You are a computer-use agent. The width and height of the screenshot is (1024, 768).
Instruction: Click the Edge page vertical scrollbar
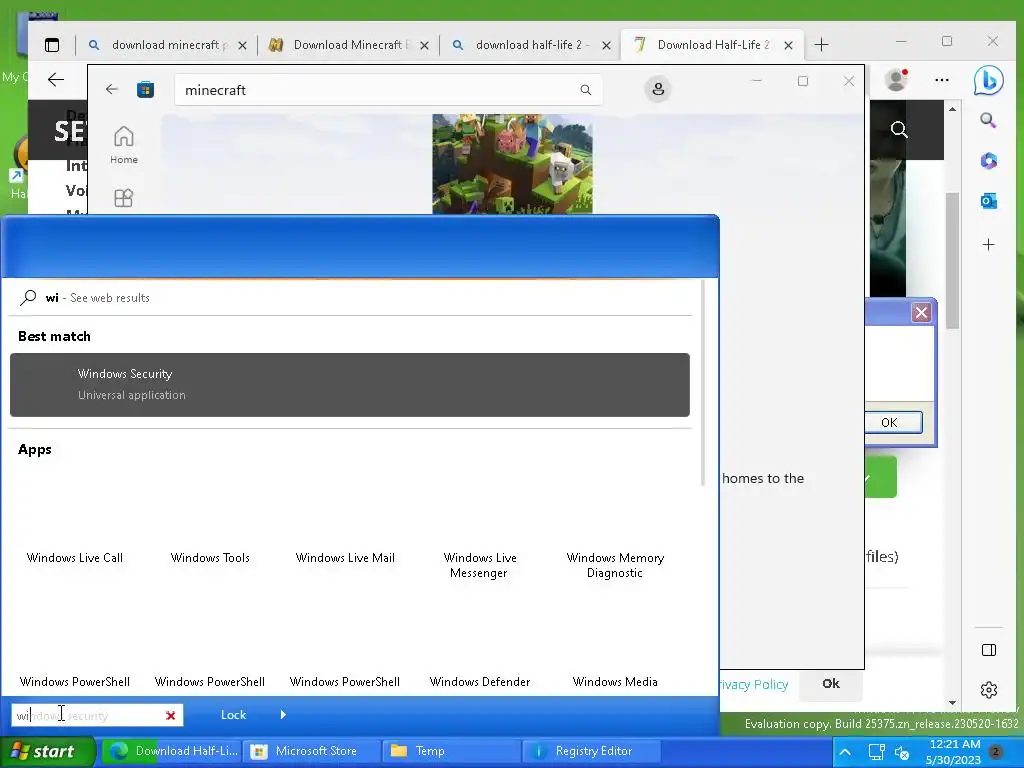pos(952,261)
